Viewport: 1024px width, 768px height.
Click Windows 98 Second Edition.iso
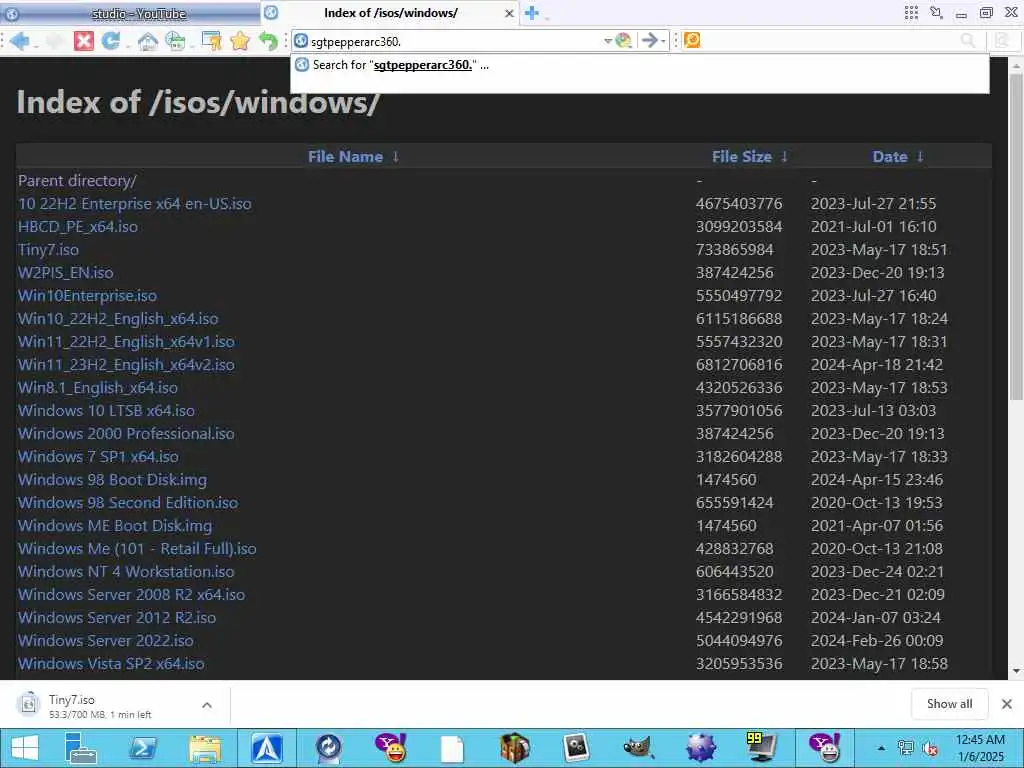click(x=128, y=502)
